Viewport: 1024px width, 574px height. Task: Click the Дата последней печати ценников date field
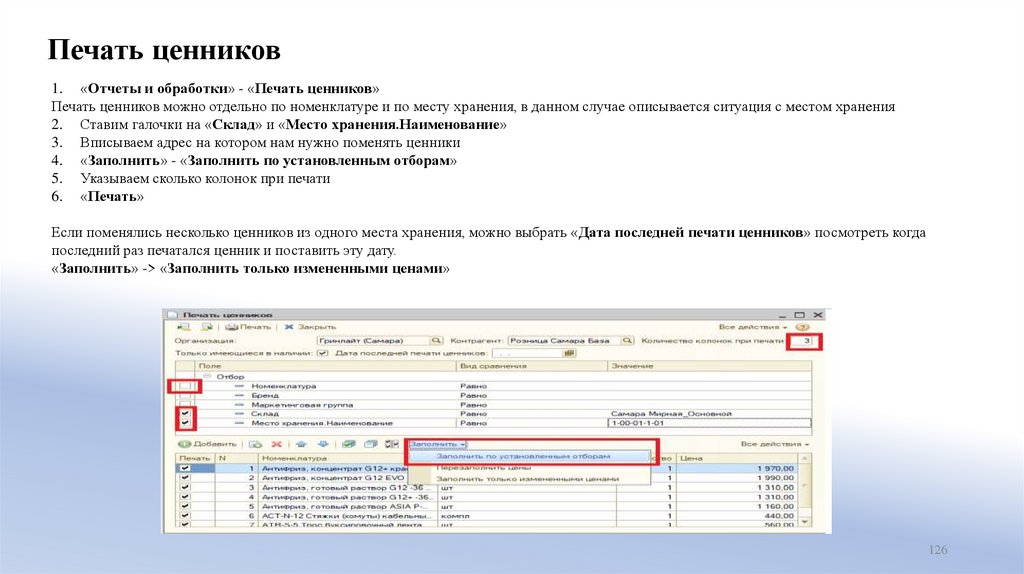click(x=527, y=353)
